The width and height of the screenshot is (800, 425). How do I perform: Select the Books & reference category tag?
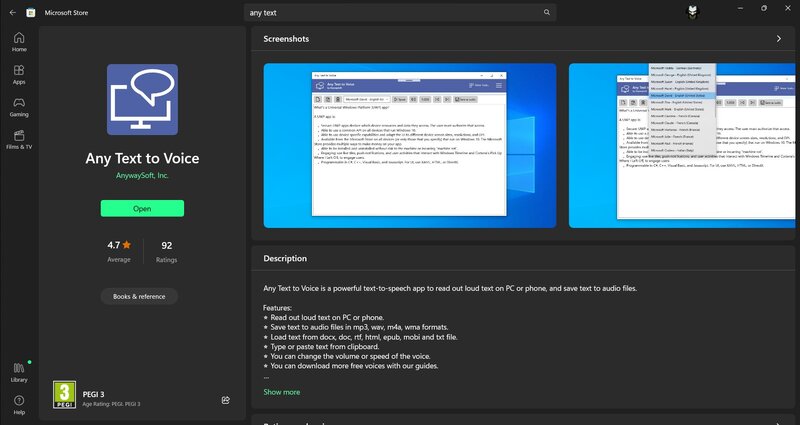point(139,296)
